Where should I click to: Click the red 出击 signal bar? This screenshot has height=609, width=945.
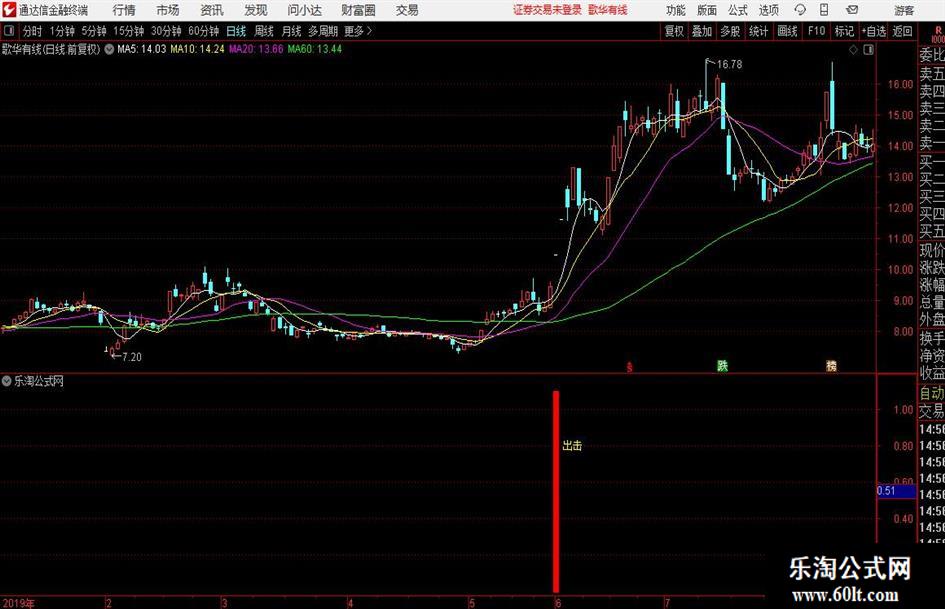[556, 491]
